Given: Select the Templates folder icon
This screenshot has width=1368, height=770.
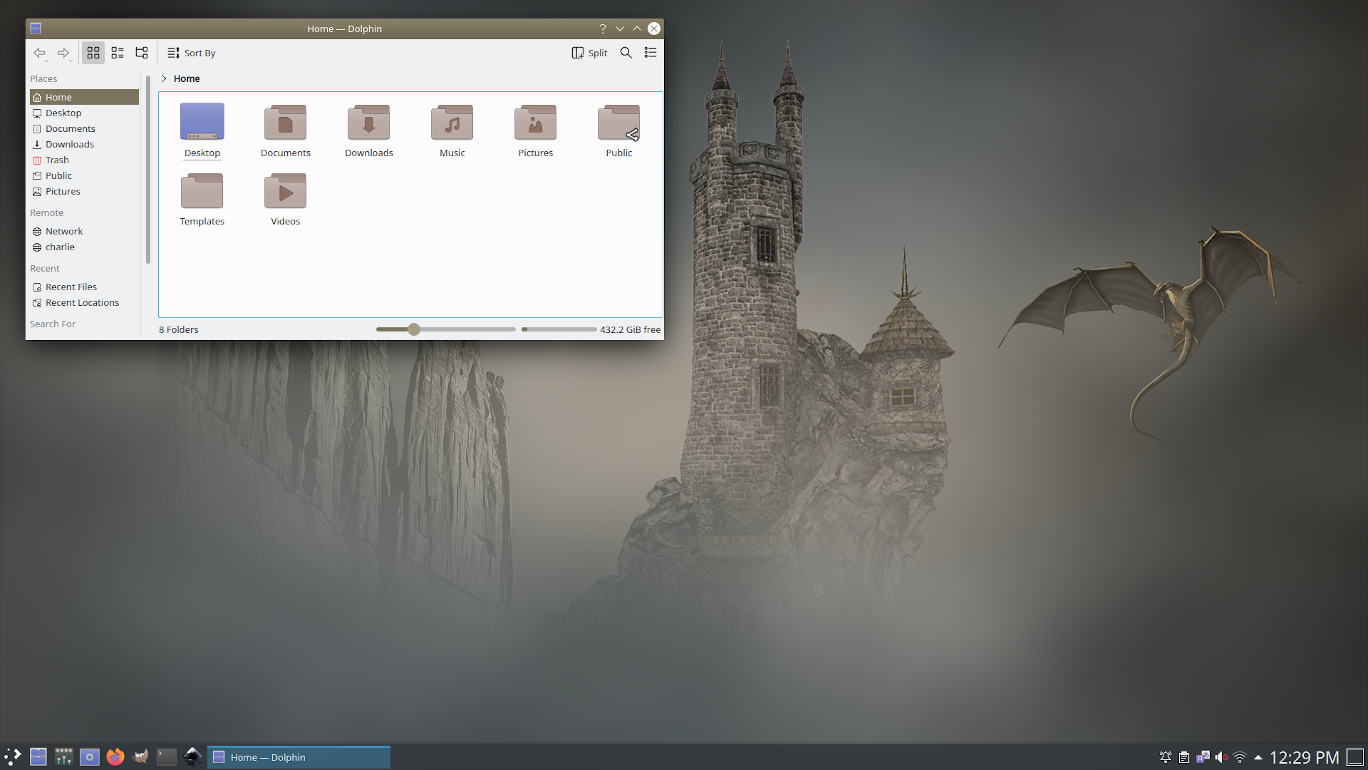Looking at the screenshot, I should click(x=202, y=190).
